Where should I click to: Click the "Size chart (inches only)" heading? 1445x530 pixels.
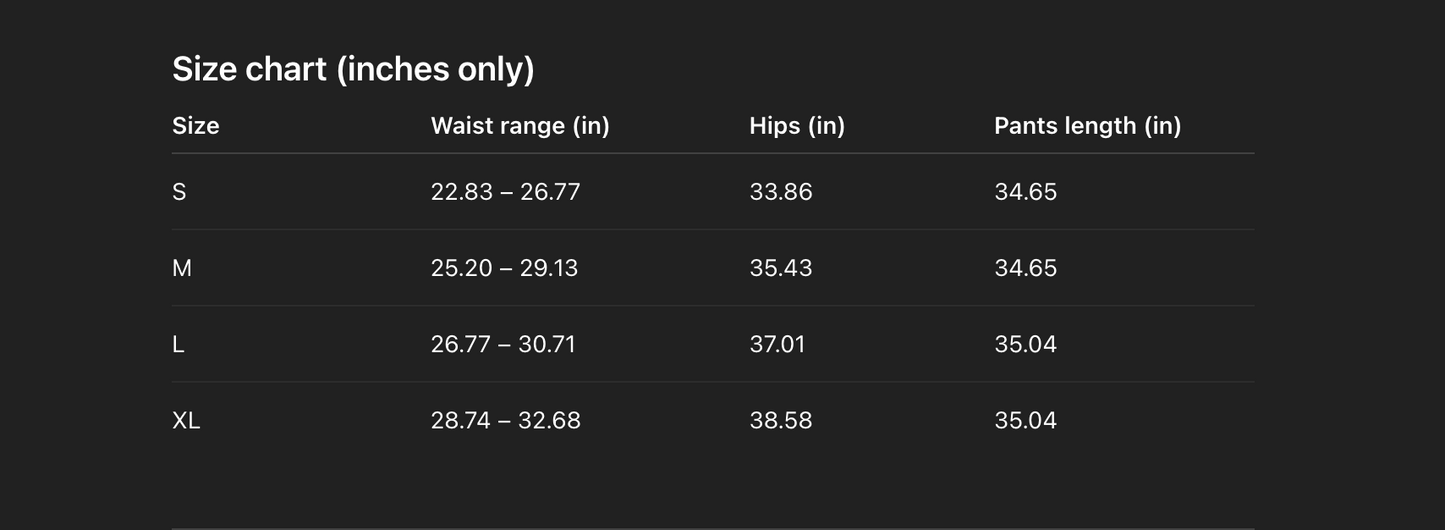pyautogui.click(x=353, y=69)
